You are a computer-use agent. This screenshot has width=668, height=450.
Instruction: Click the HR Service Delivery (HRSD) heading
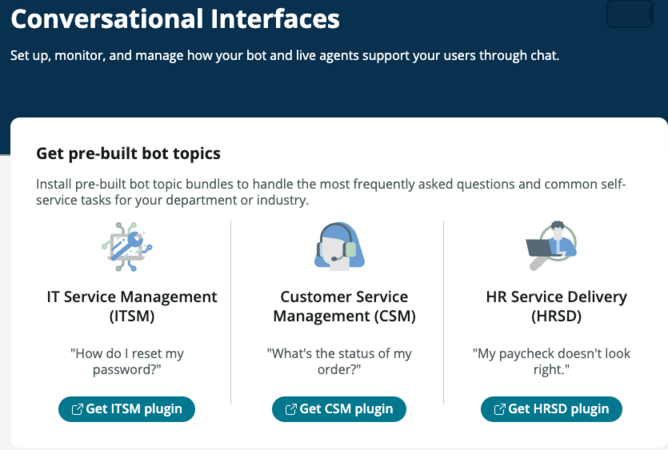[x=556, y=306]
